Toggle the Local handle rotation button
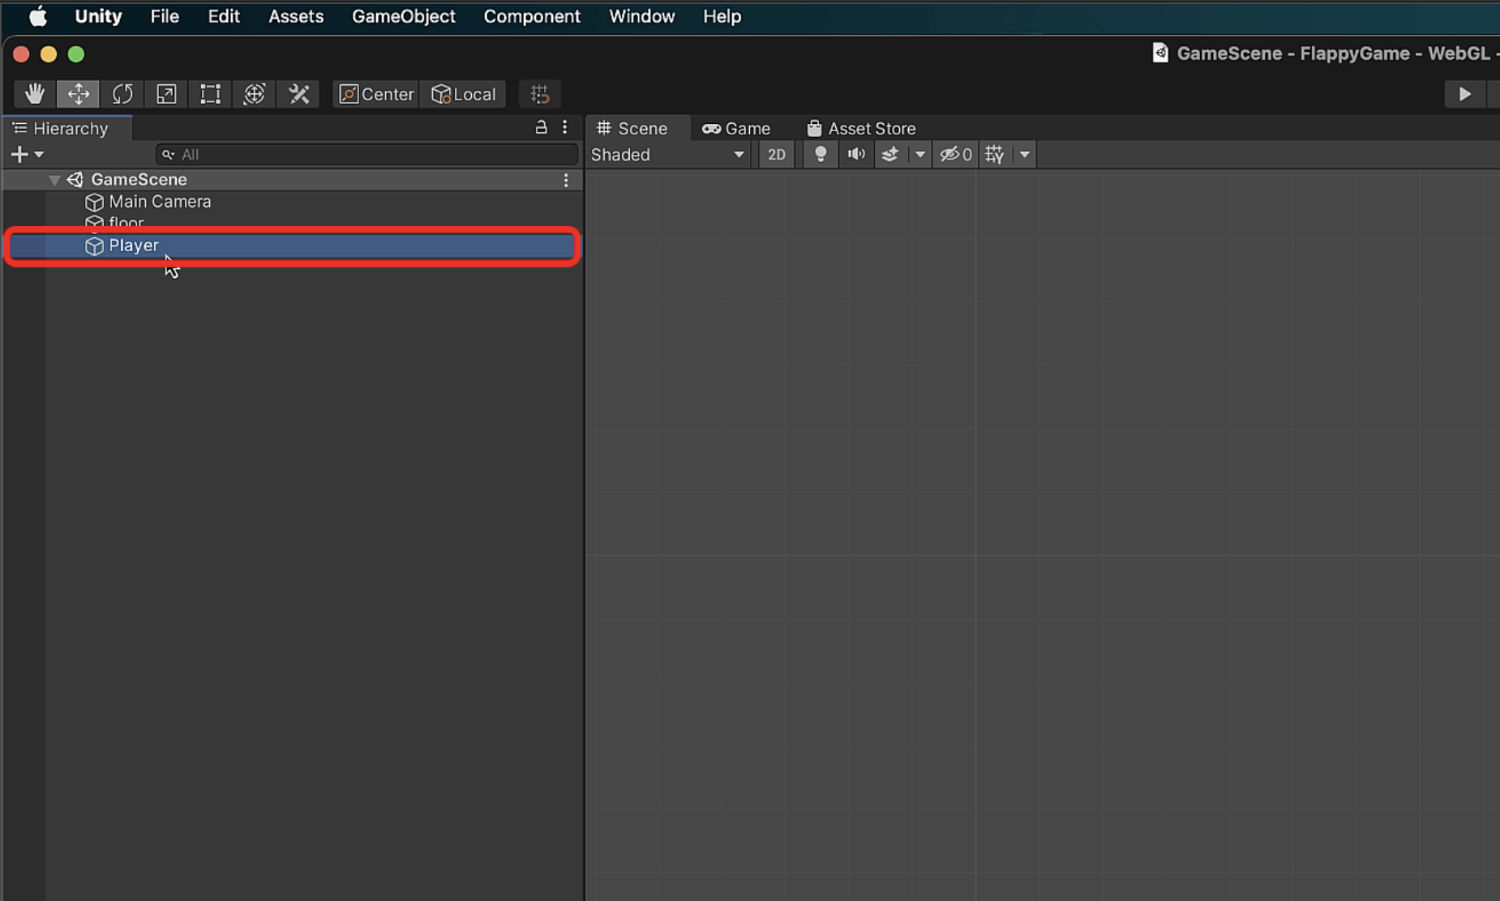 pos(463,94)
